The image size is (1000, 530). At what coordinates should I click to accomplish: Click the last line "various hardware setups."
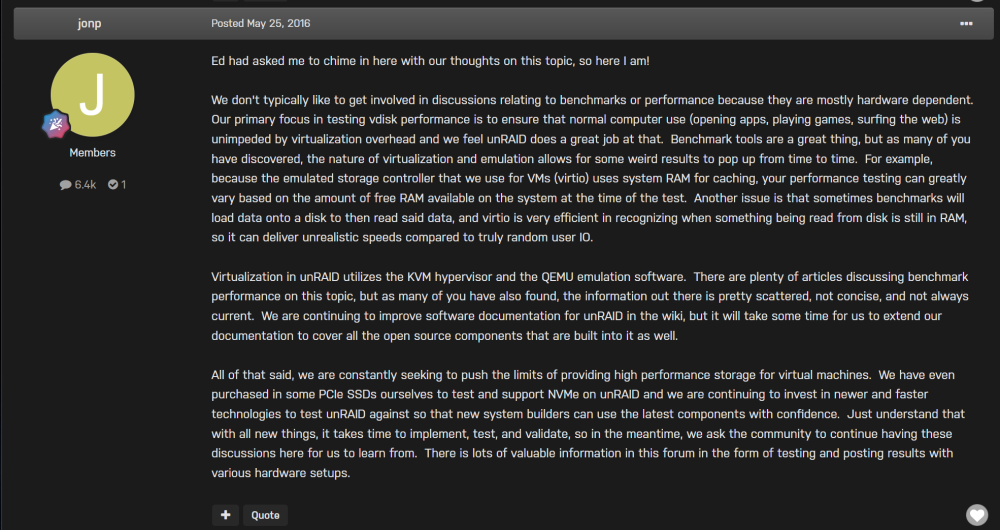[x=281, y=474]
